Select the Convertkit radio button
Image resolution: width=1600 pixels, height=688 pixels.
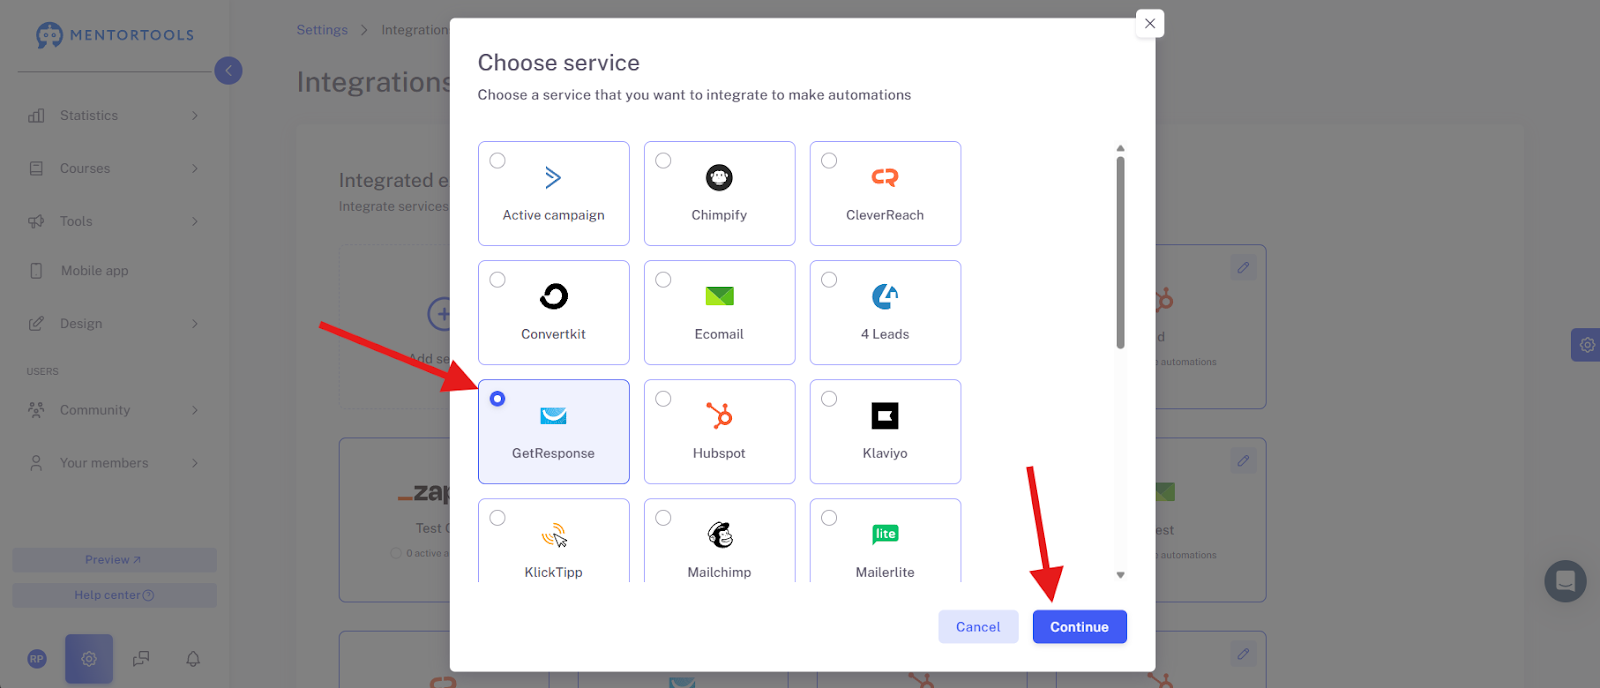click(497, 279)
